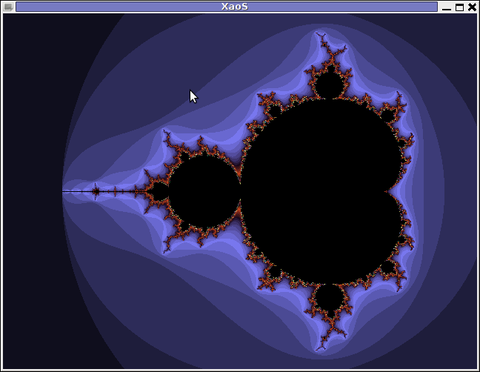Click the small black bulb at the cardioid's lower right
The image size is (480, 372).
coord(387,267)
